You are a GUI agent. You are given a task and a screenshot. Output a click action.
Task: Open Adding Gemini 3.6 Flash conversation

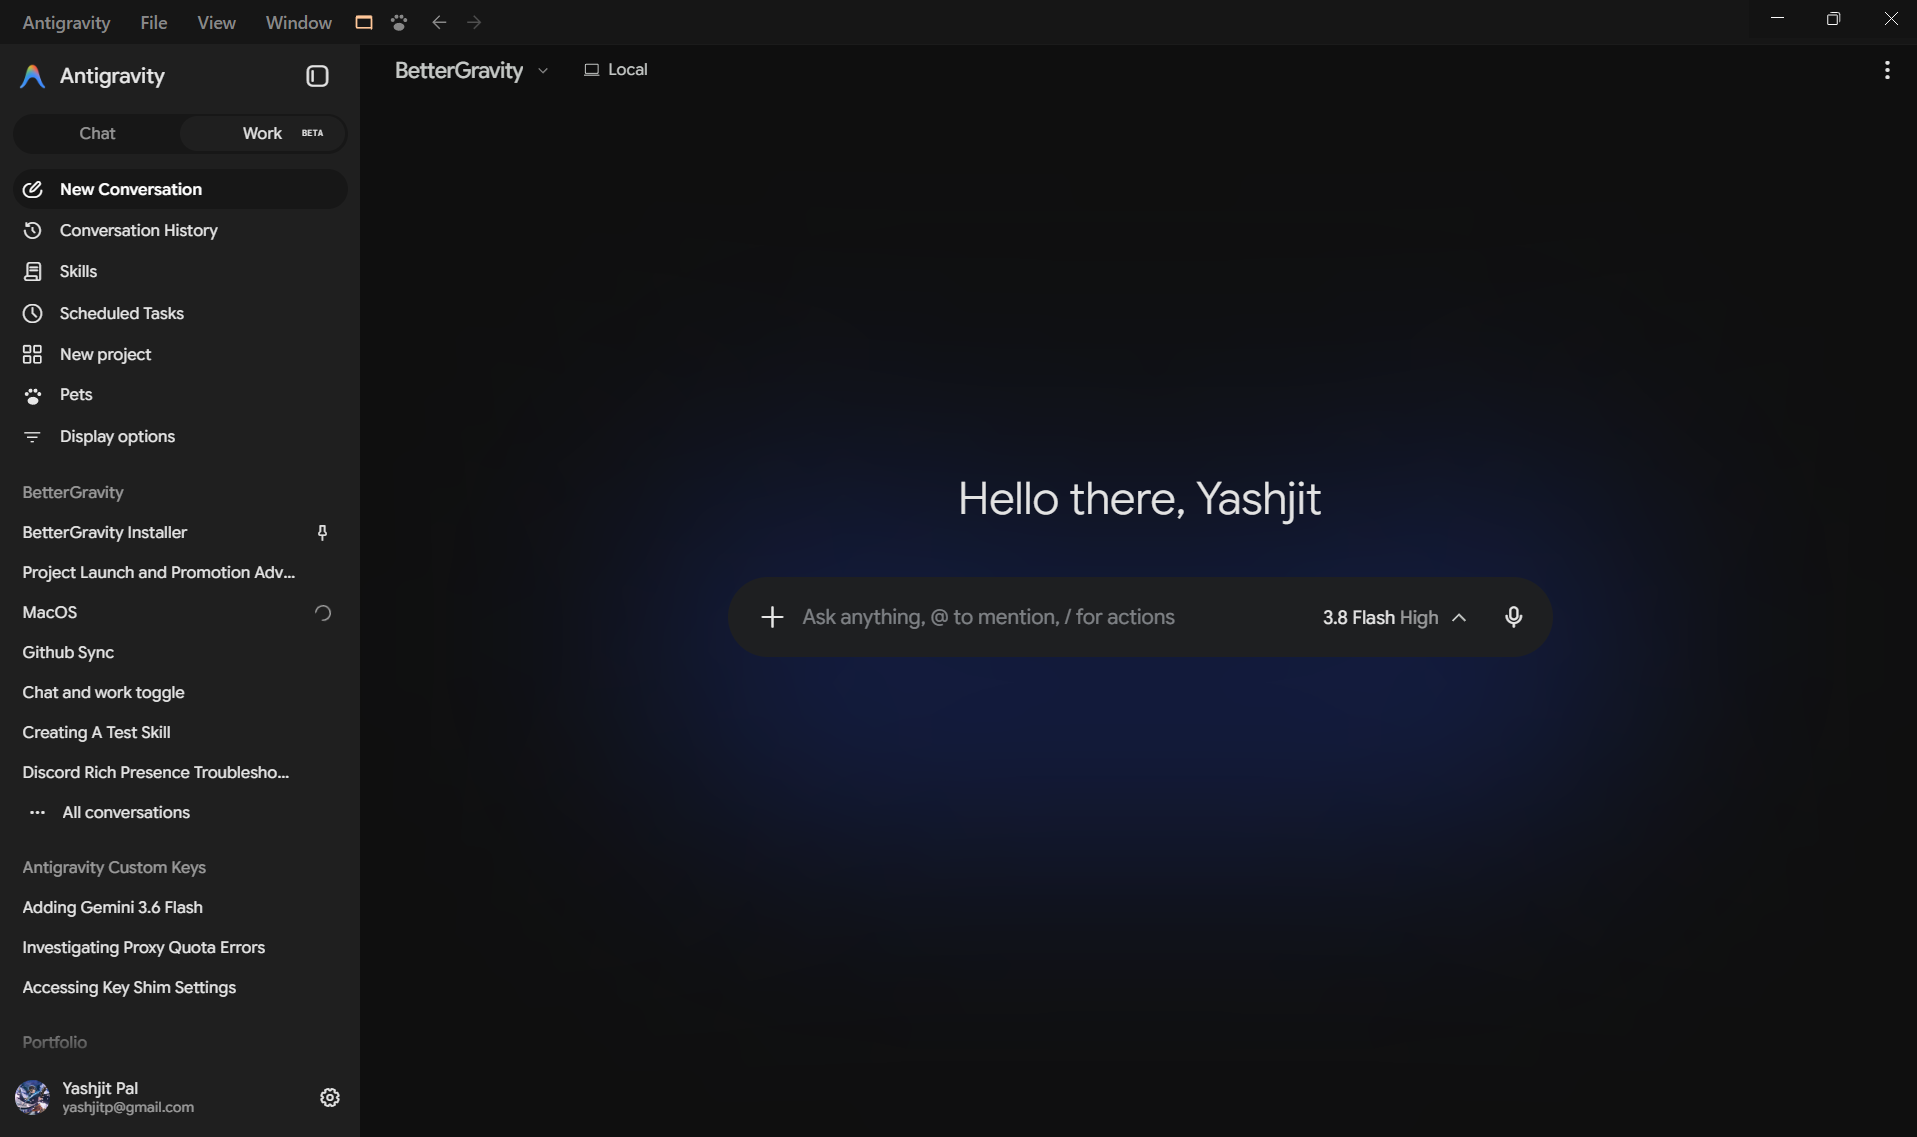[180, 907]
